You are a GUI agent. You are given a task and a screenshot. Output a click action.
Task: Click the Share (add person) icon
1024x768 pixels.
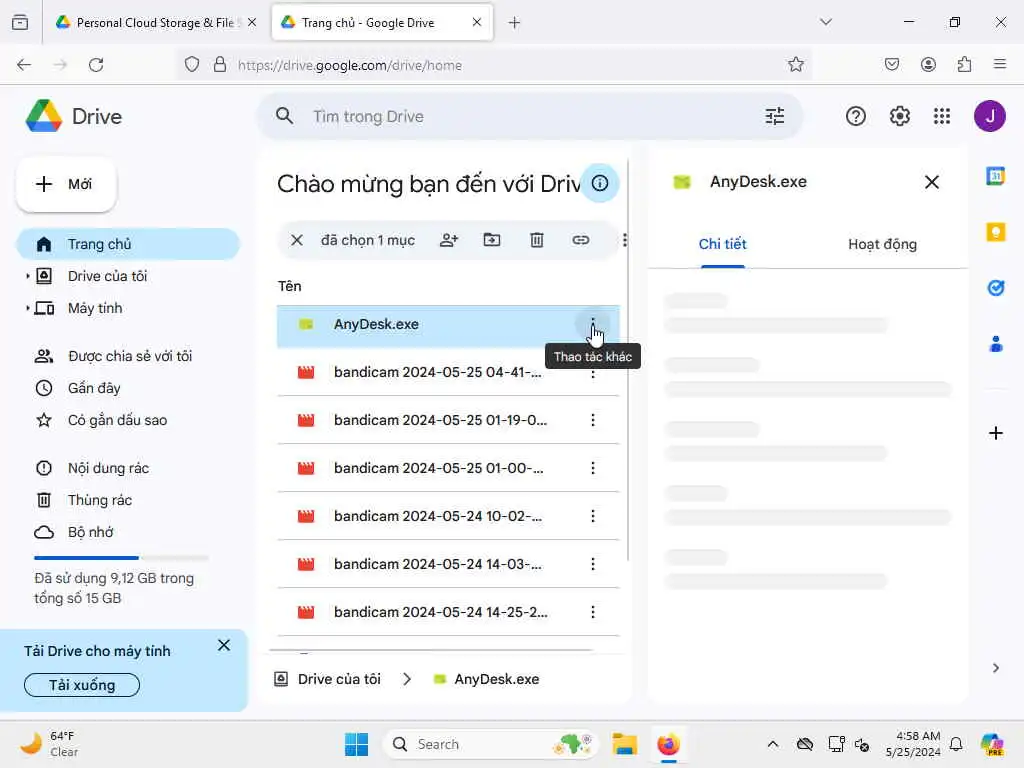(x=449, y=240)
